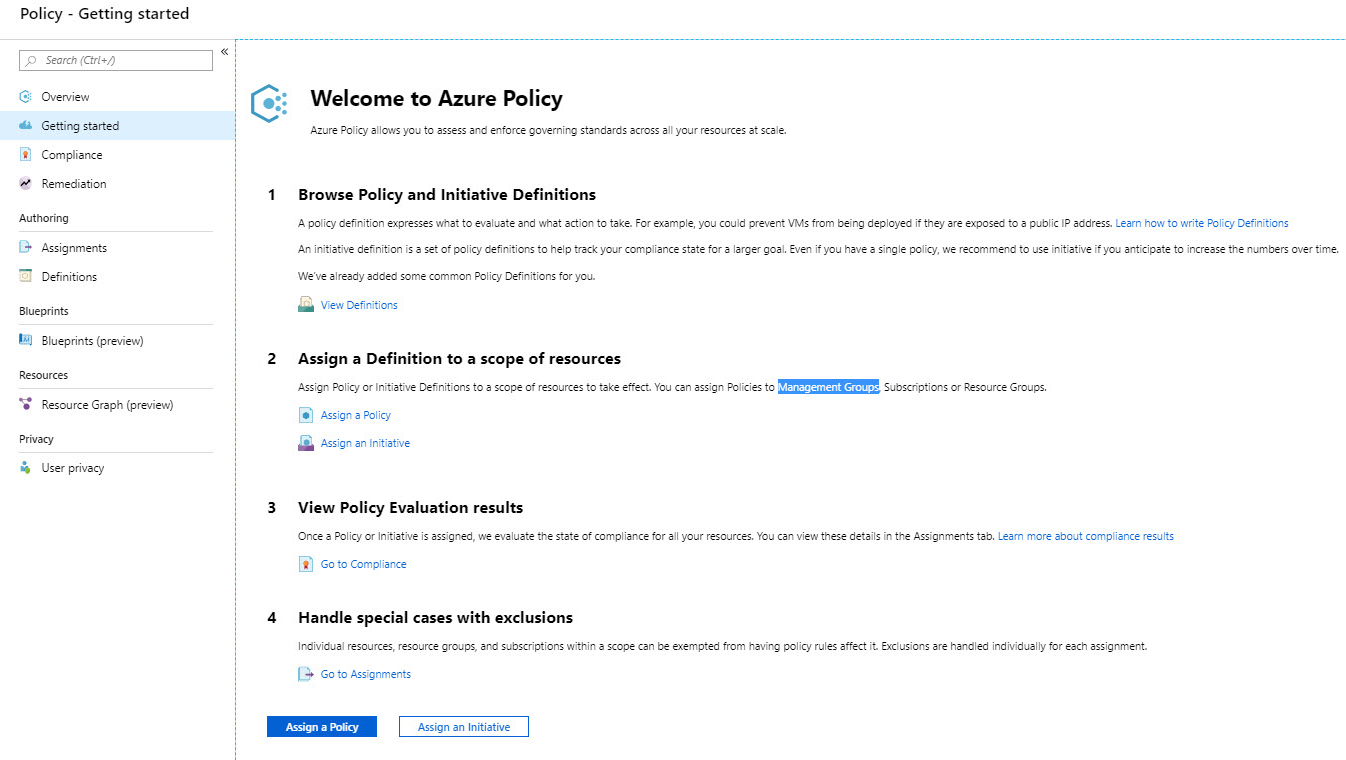
Task: Open Learn how to write Policy Definitions link
Action: tap(1202, 223)
